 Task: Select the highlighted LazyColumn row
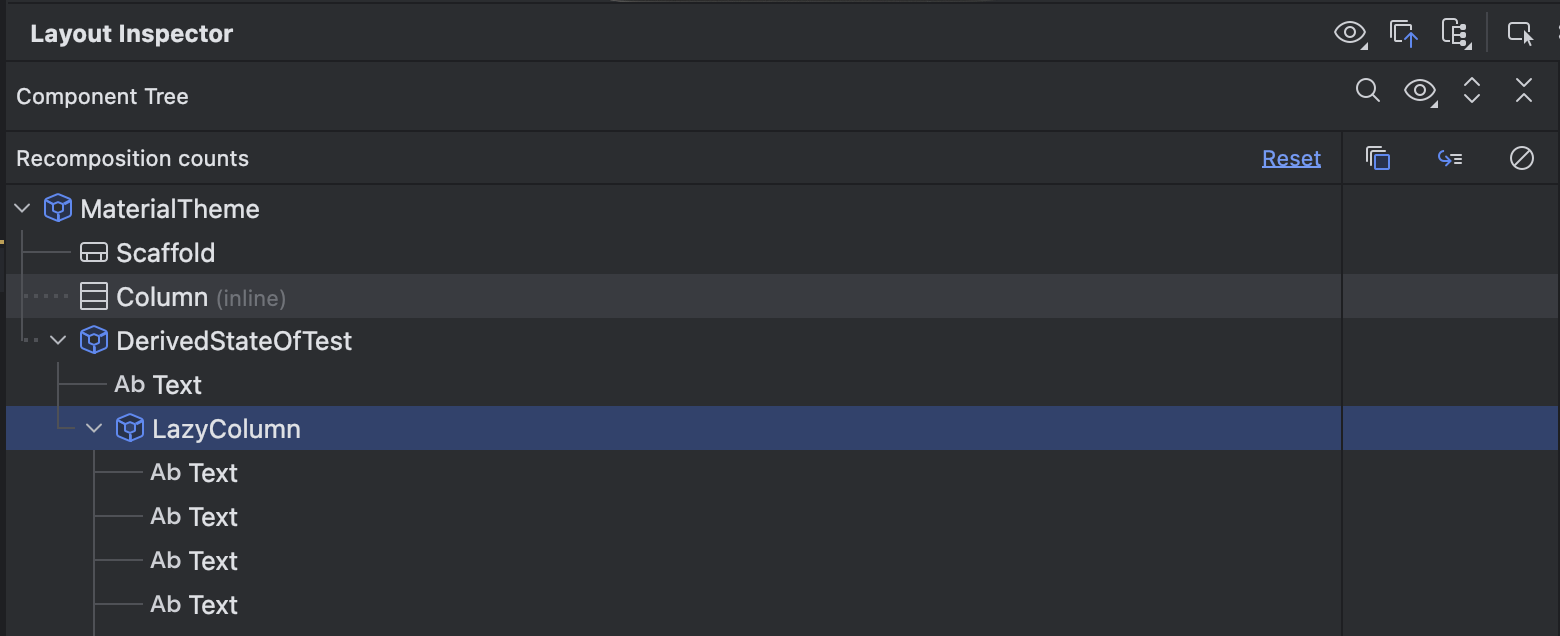(227, 428)
